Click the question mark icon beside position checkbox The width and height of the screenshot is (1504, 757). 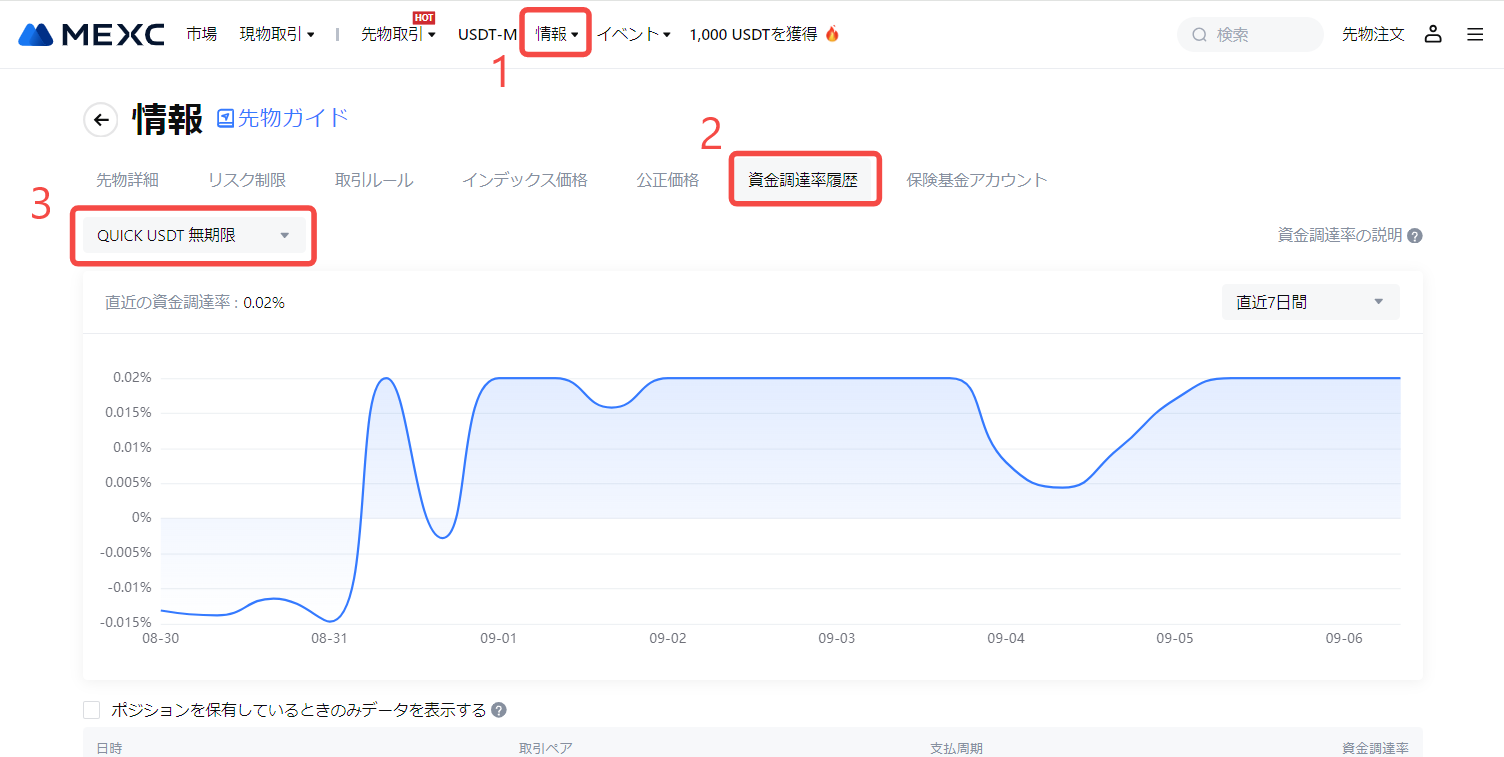pyautogui.click(x=499, y=710)
